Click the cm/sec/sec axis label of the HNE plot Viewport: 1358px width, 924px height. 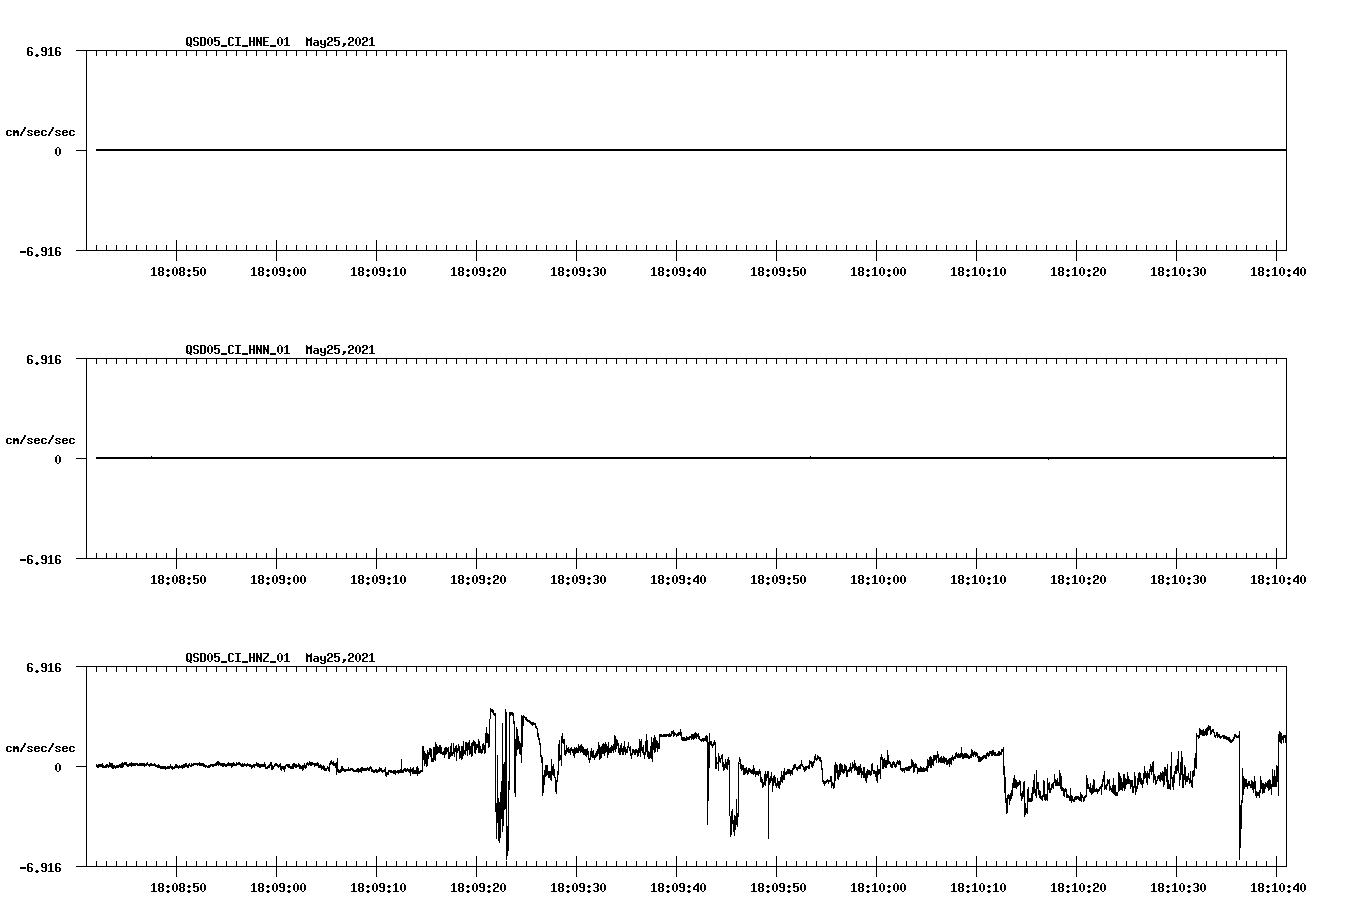click(41, 130)
